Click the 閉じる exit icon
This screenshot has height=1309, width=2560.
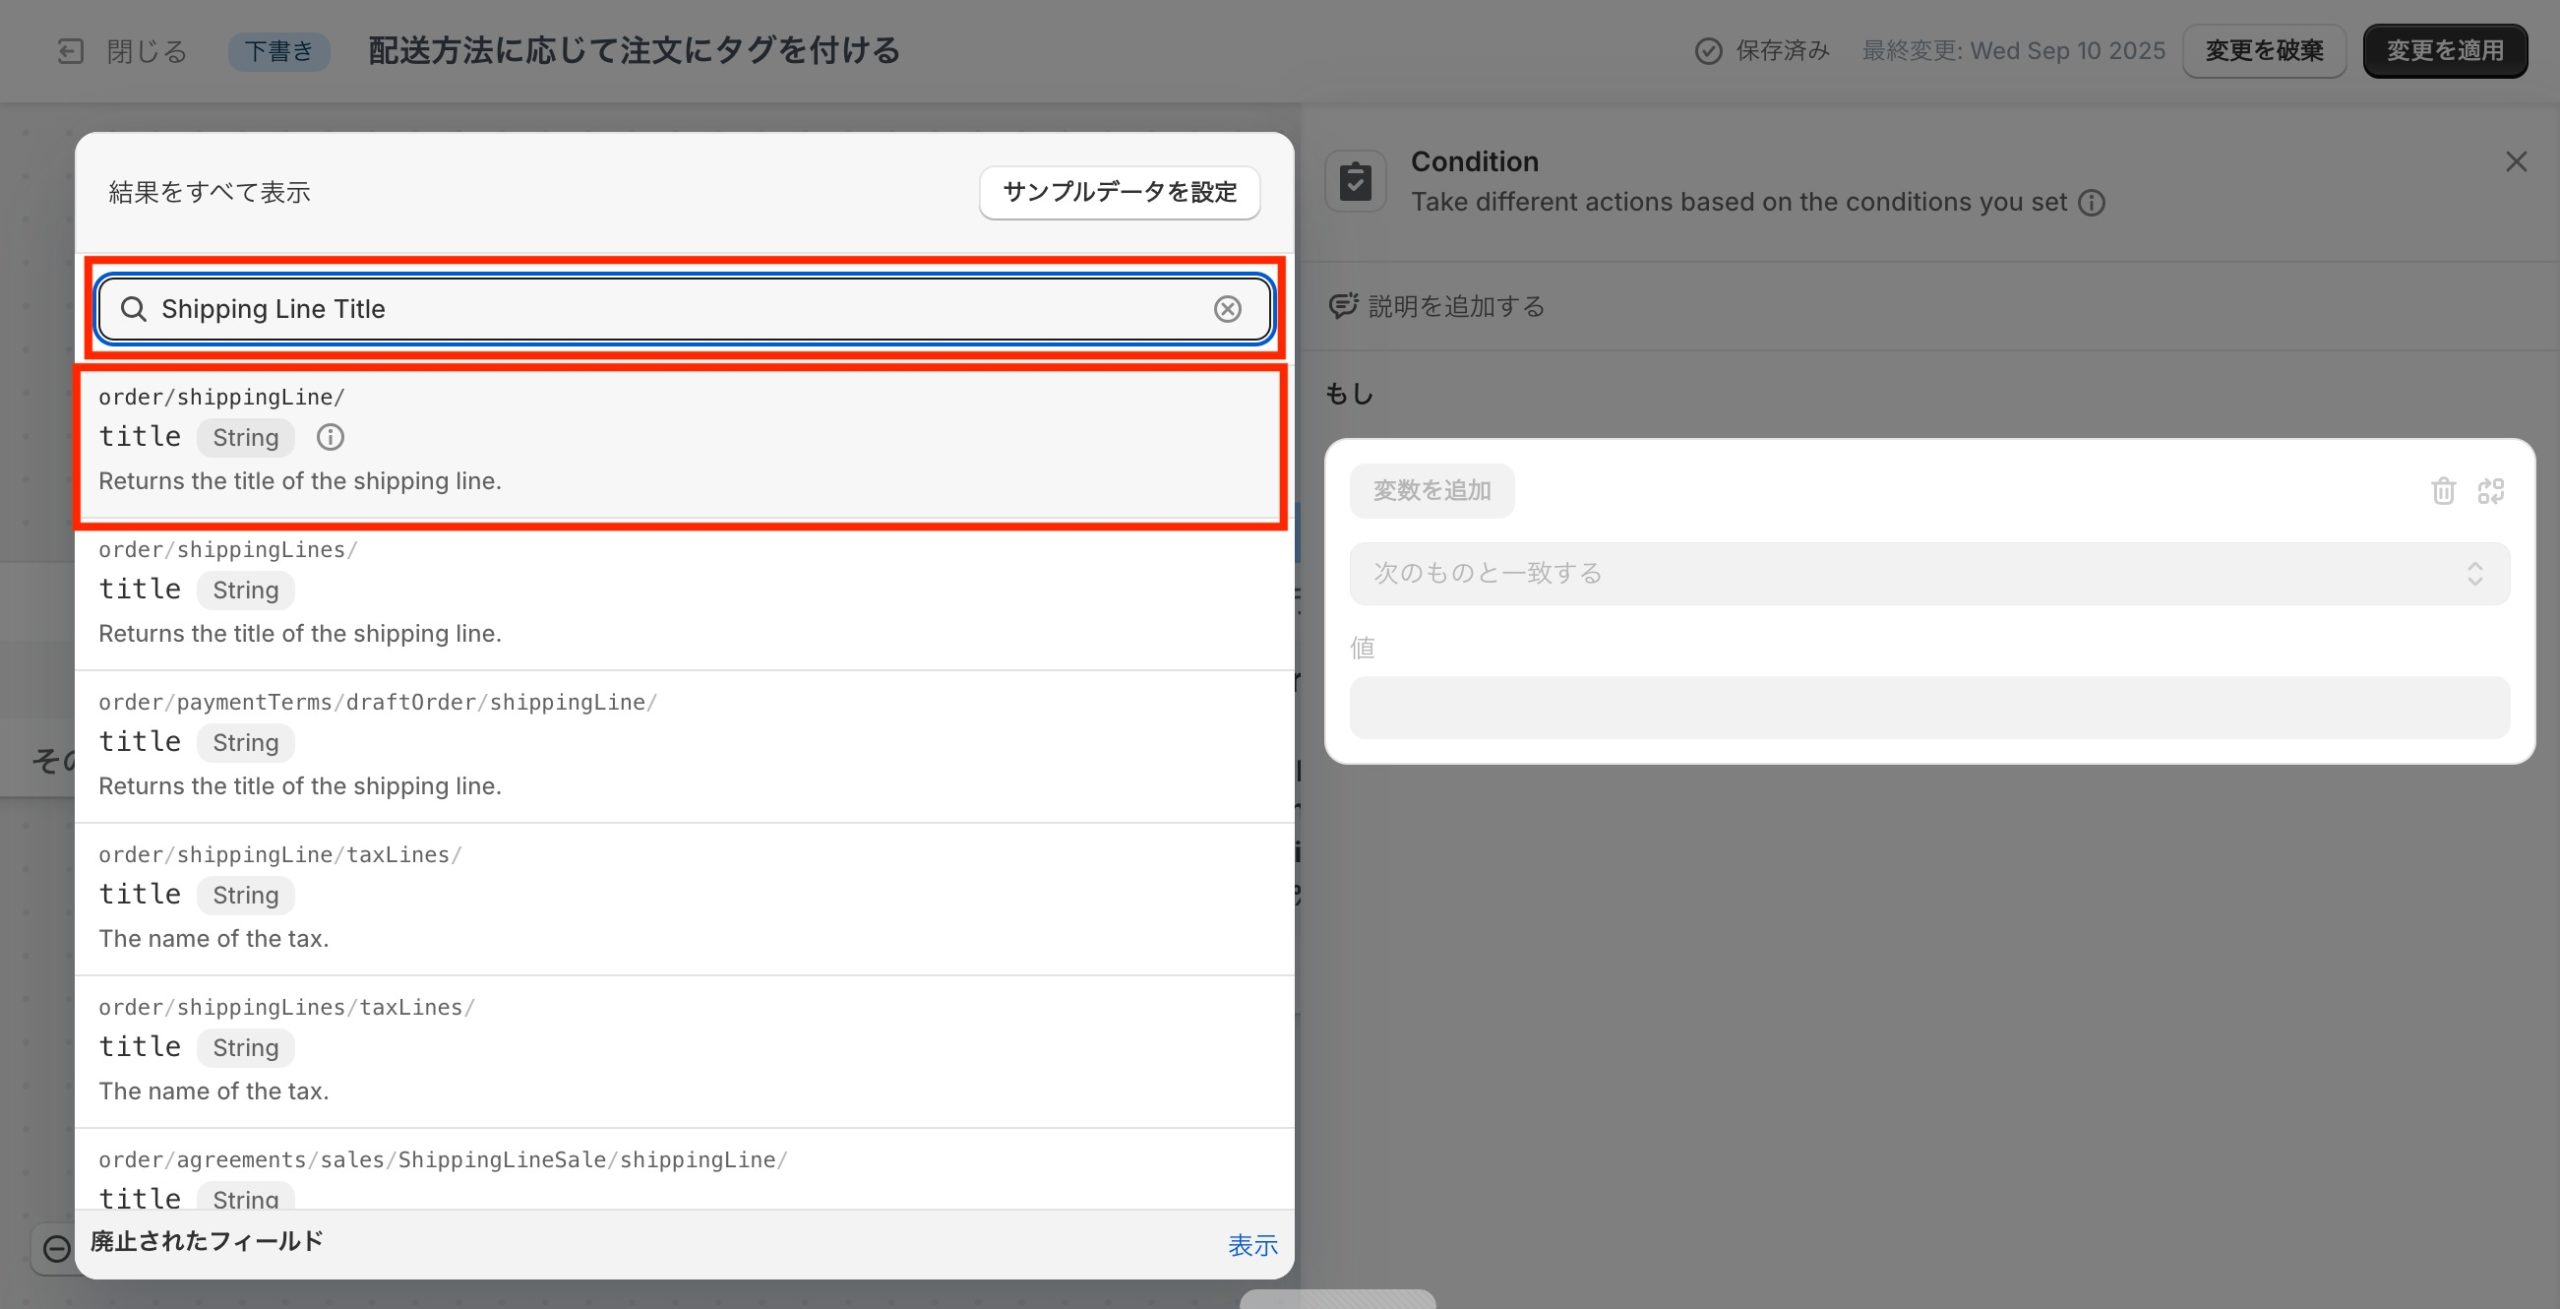point(70,51)
